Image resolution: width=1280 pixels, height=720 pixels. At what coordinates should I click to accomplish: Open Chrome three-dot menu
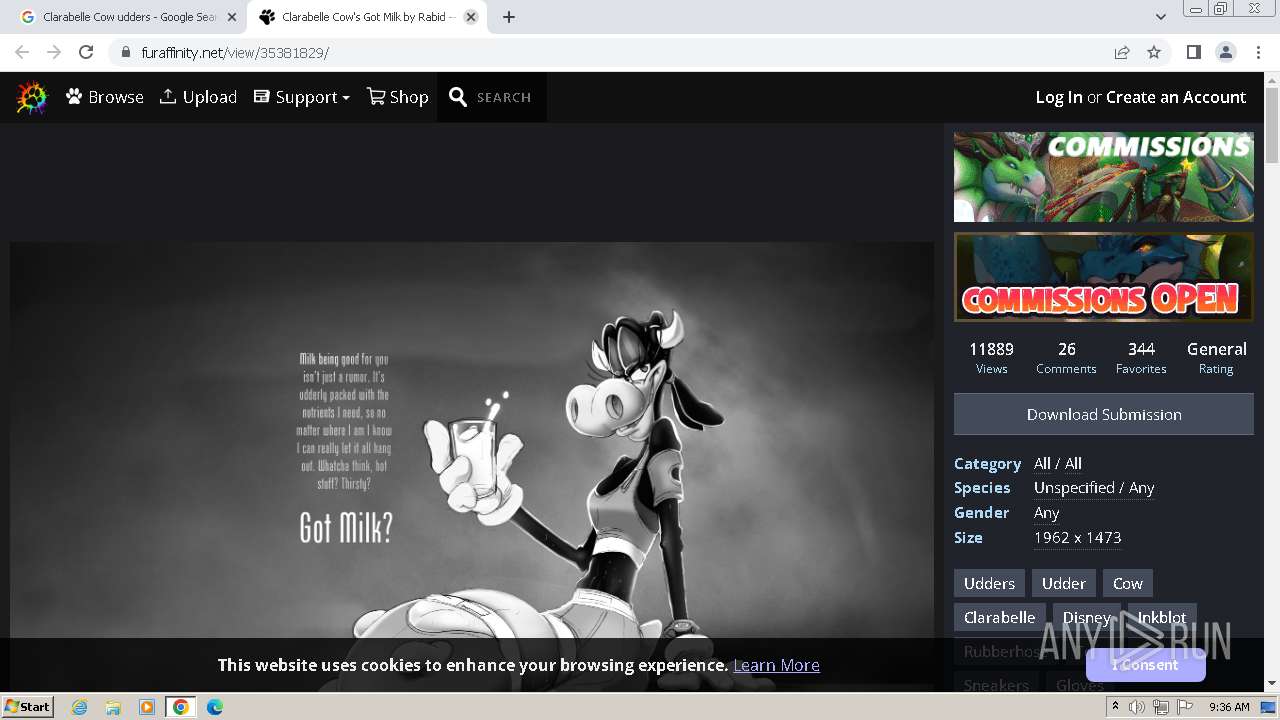point(1258,52)
